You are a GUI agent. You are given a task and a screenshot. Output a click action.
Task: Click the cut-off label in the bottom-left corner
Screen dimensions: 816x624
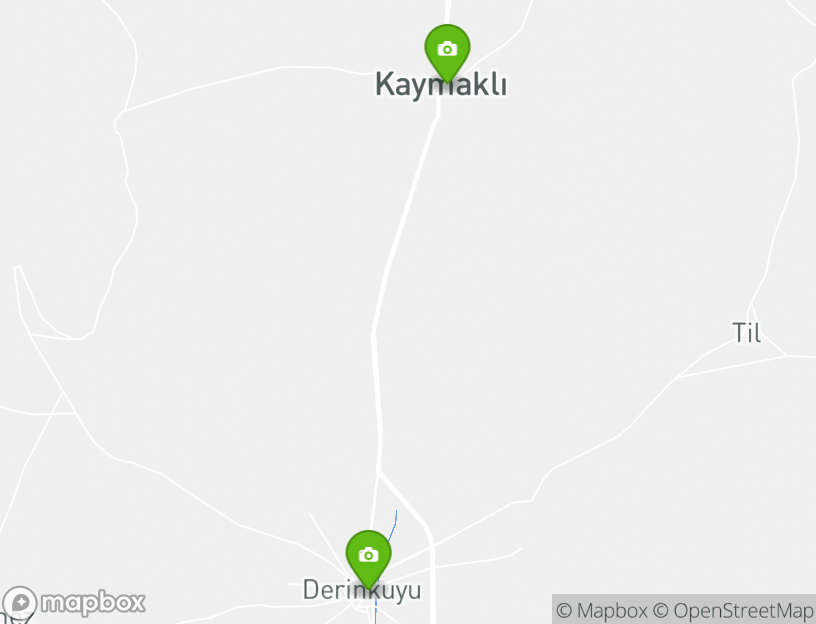coord(15,618)
